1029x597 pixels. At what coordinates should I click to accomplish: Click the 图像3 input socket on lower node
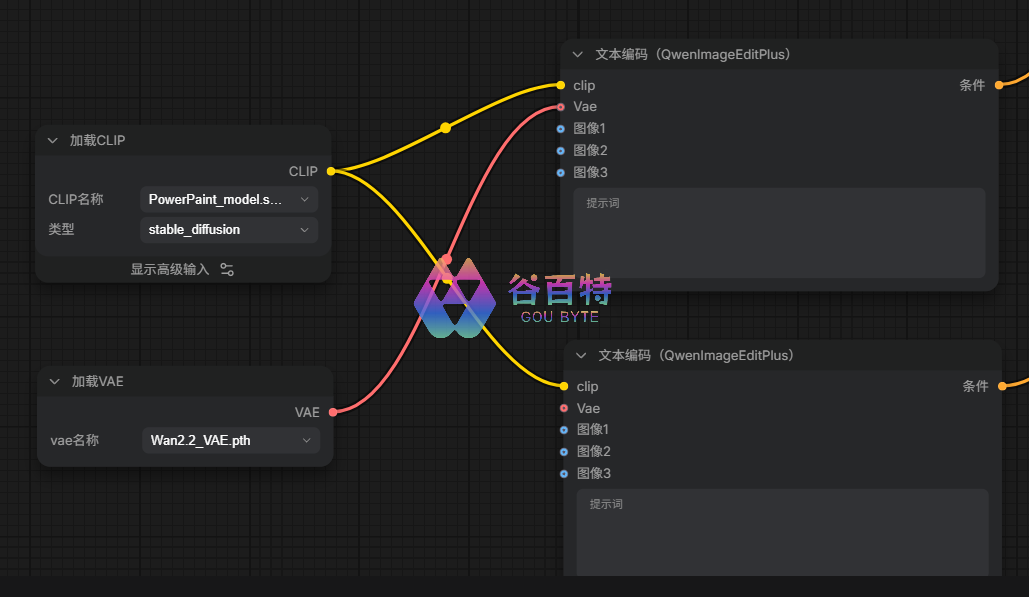tap(564, 474)
